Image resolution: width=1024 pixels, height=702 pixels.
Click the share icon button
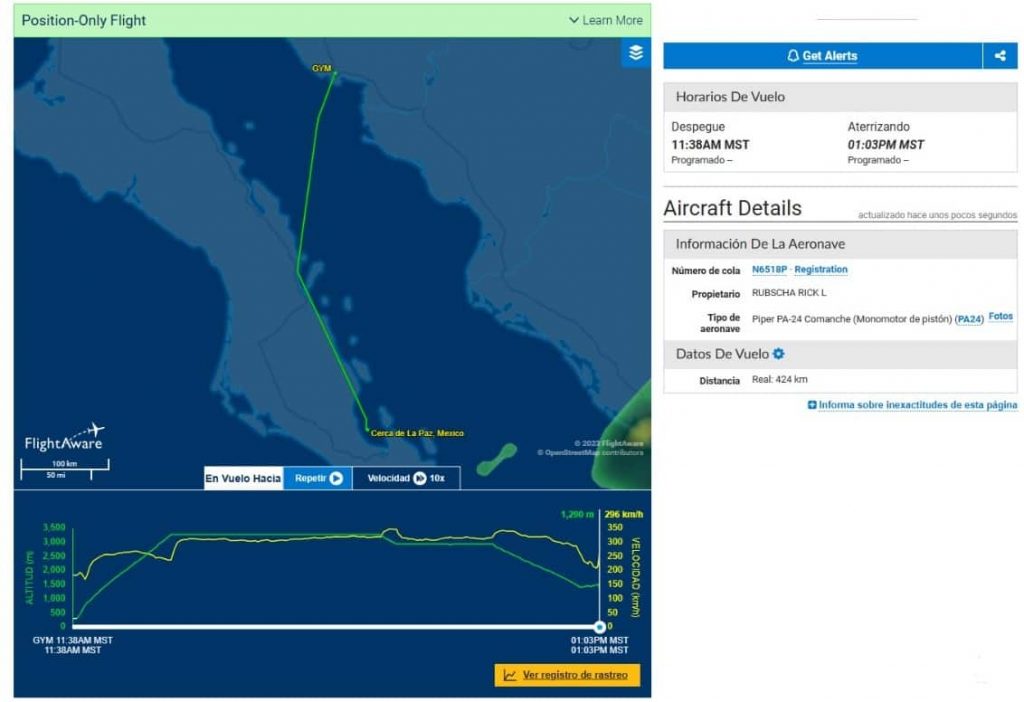[999, 56]
